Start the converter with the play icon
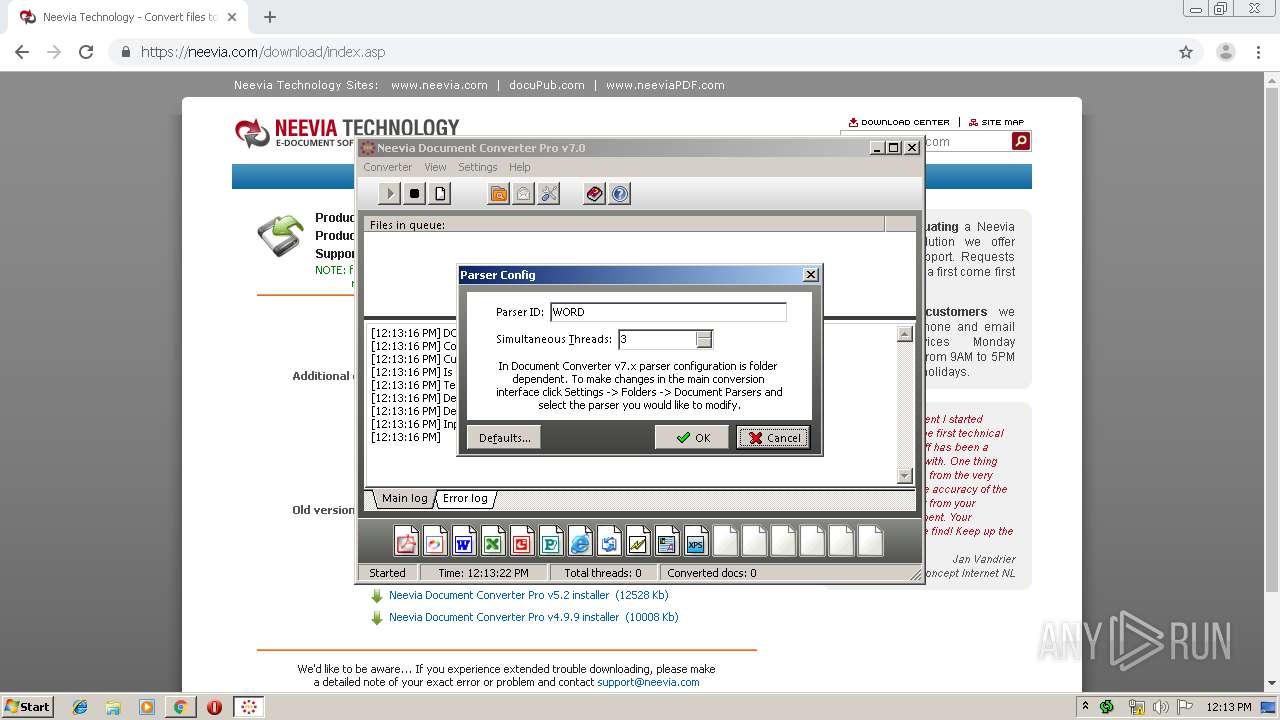This screenshot has height=720, width=1280. pyautogui.click(x=389, y=194)
